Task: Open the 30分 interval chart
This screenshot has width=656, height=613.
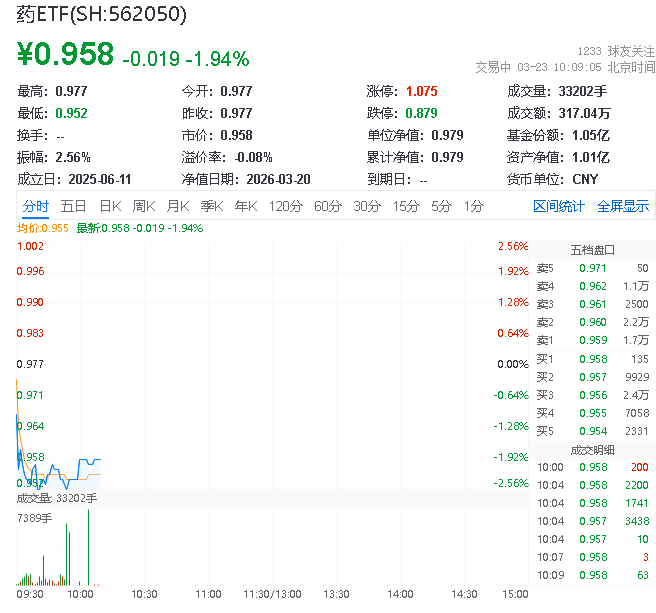Action: pyautogui.click(x=367, y=206)
